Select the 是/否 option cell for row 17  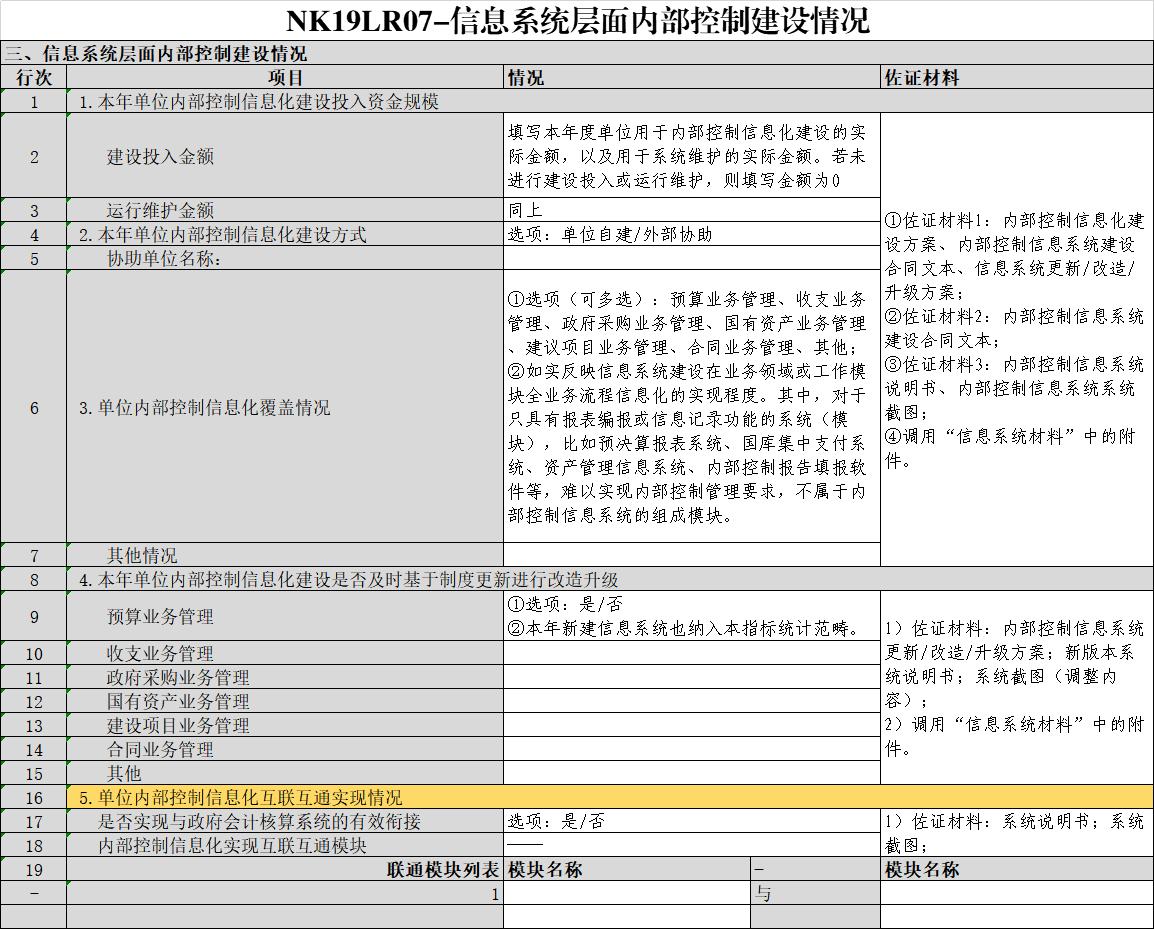click(688, 820)
